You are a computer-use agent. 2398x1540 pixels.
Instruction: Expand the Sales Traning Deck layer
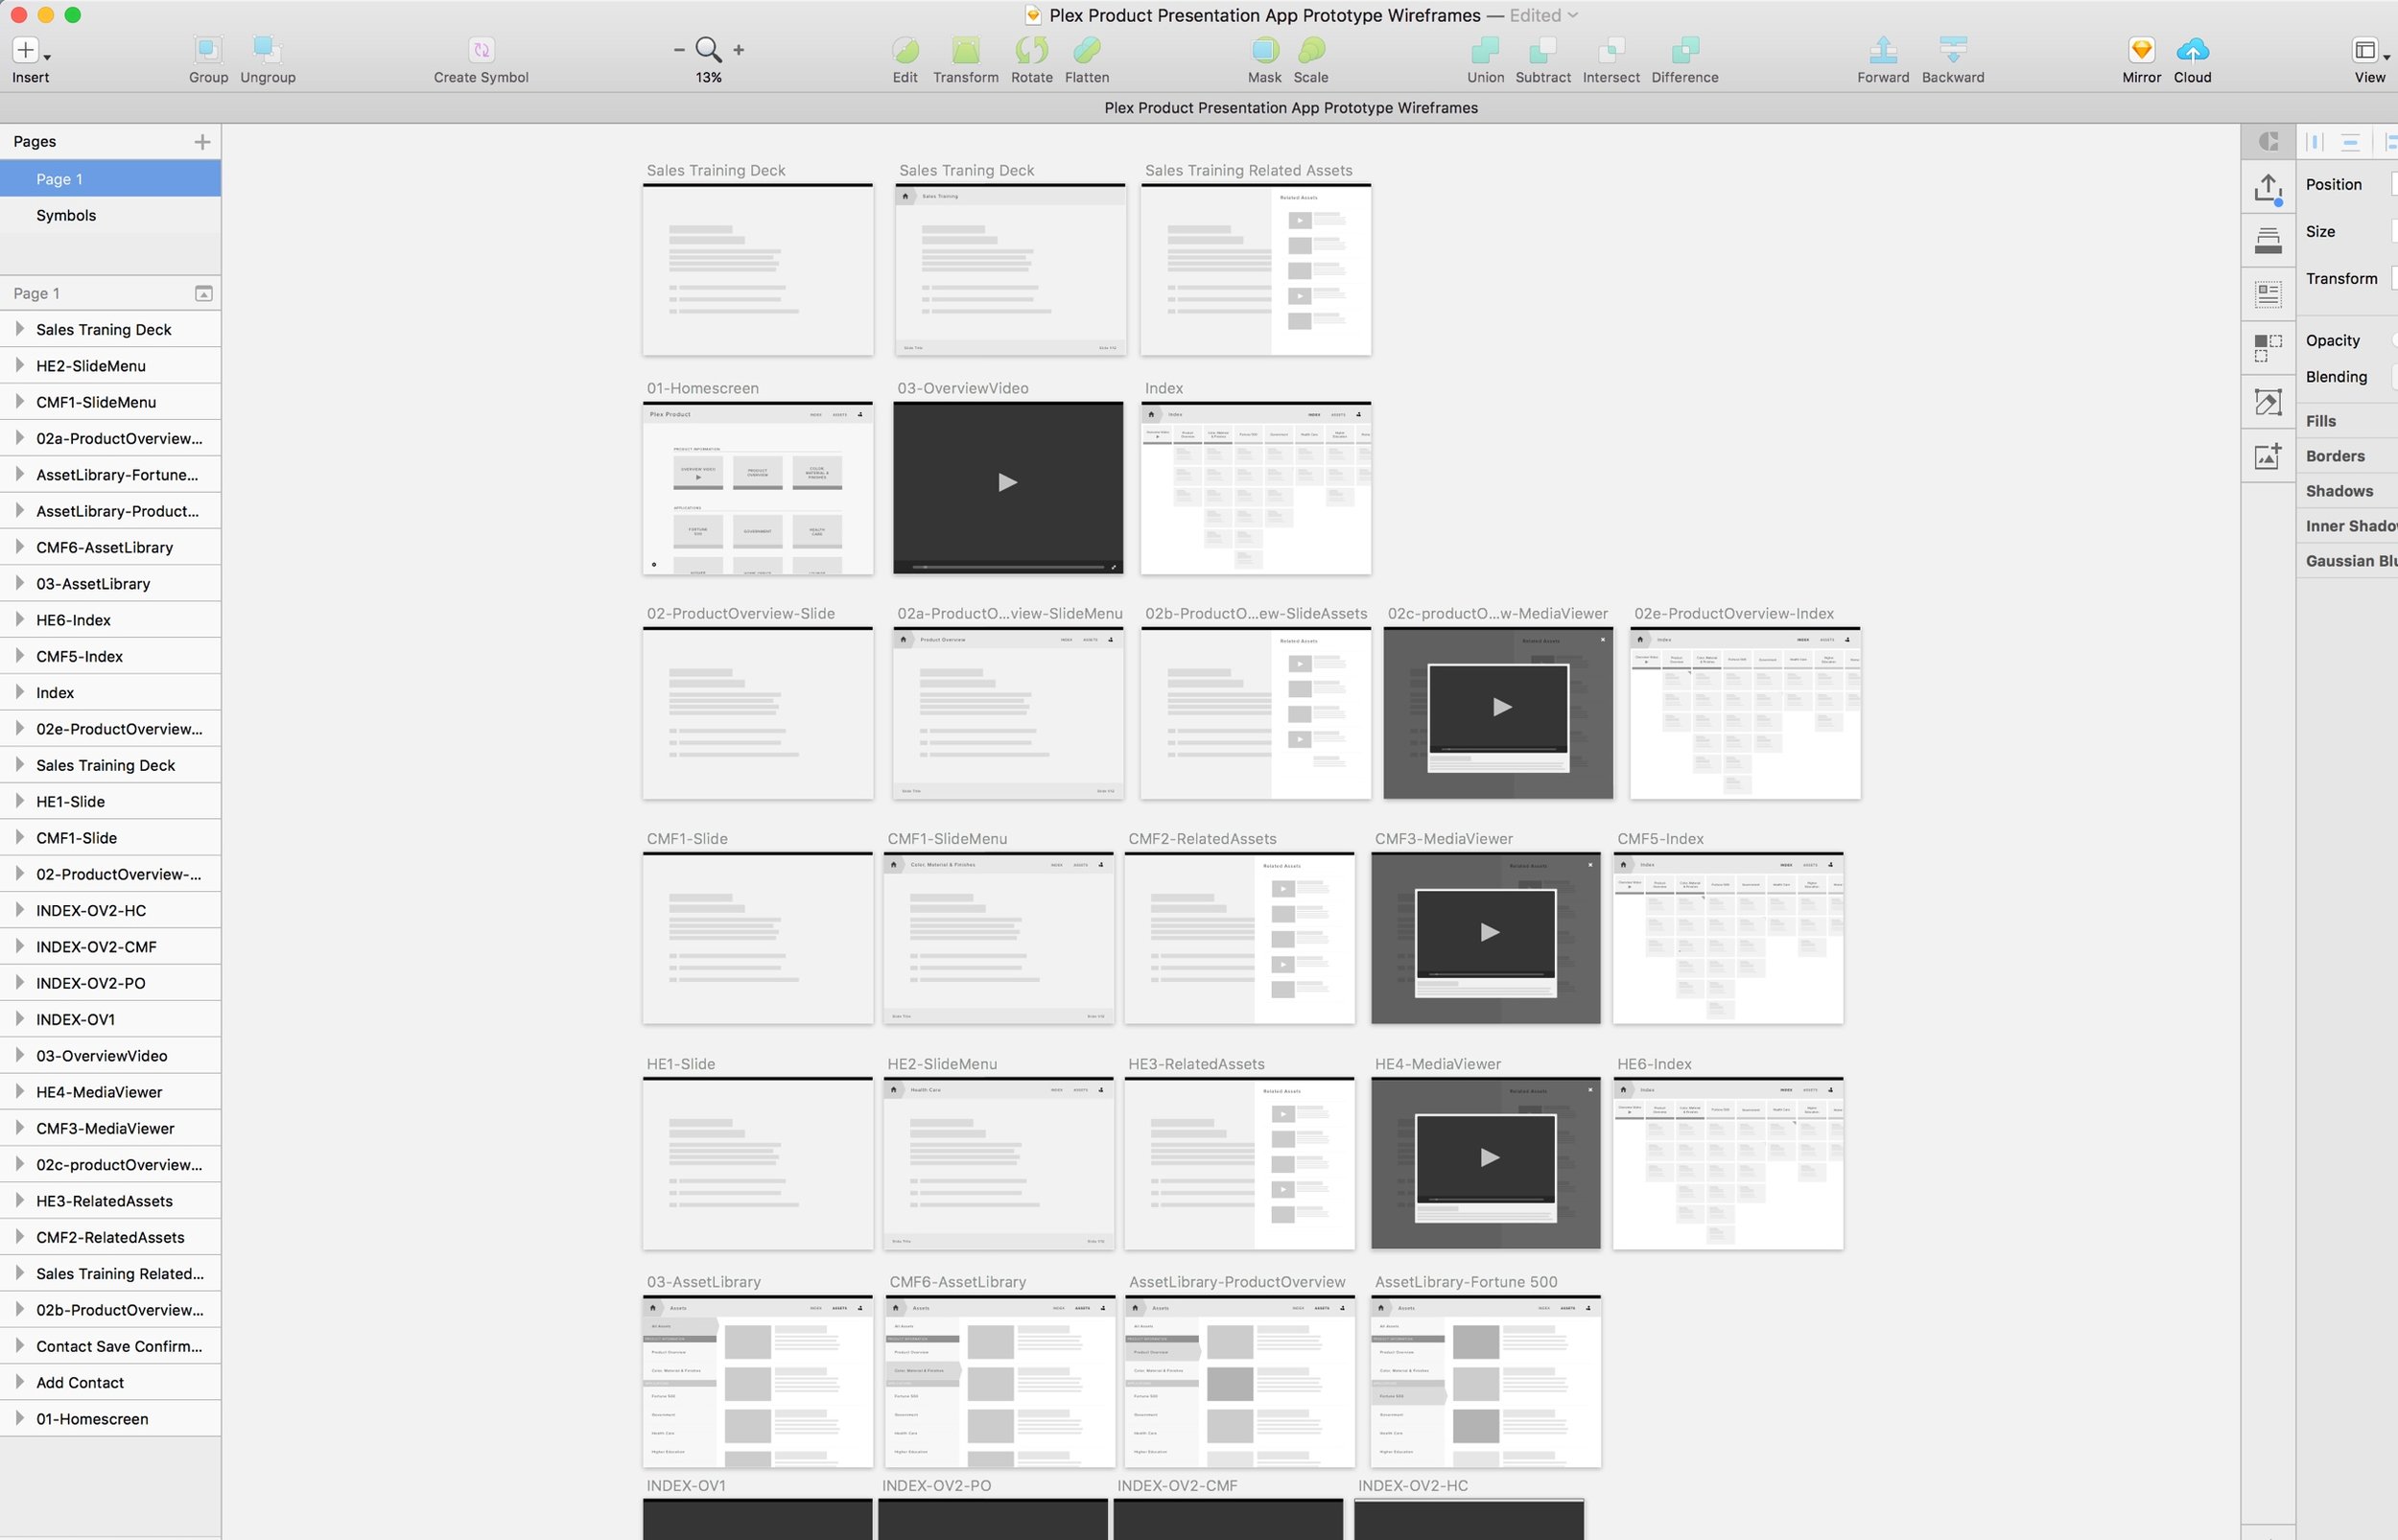tap(19, 328)
